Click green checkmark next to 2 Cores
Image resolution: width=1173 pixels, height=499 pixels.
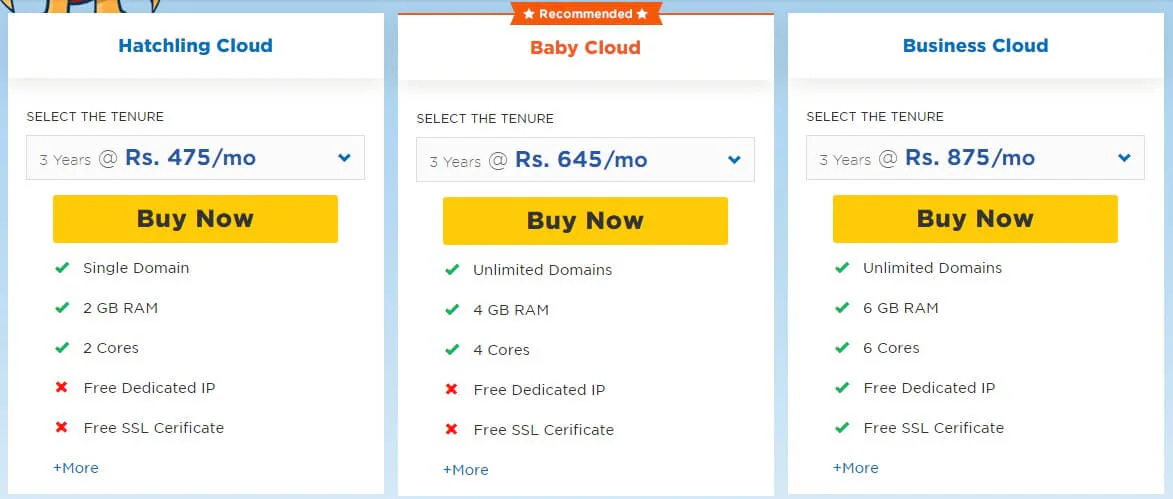(x=62, y=347)
